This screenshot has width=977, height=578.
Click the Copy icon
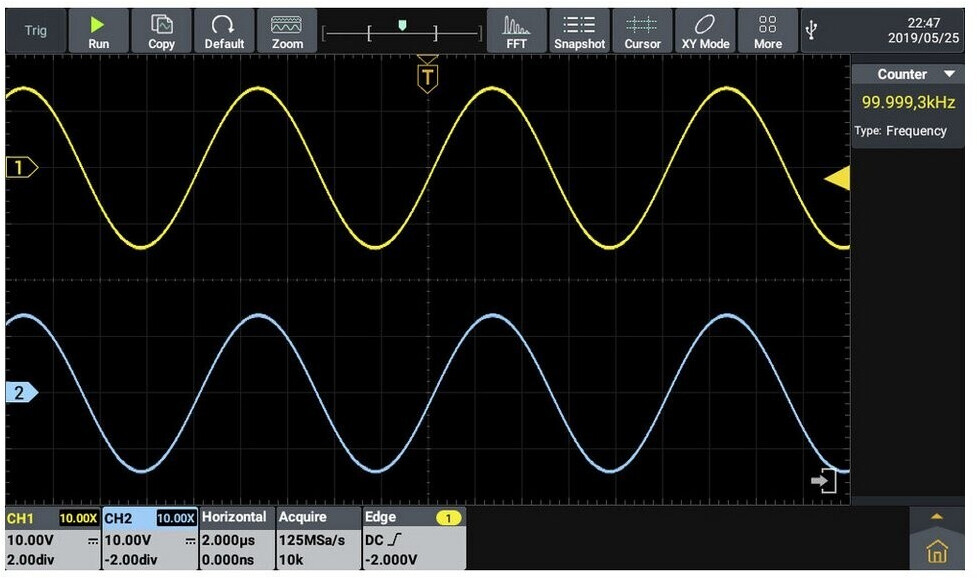[x=161, y=30]
